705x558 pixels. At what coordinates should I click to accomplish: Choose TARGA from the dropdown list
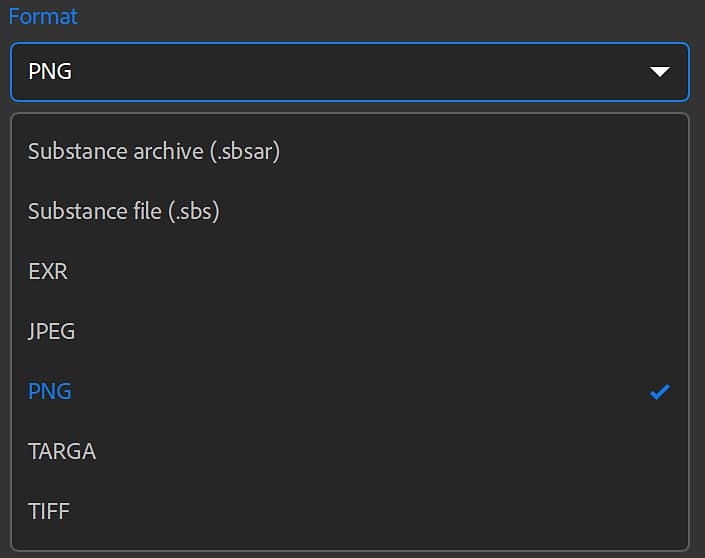click(x=62, y=451)
